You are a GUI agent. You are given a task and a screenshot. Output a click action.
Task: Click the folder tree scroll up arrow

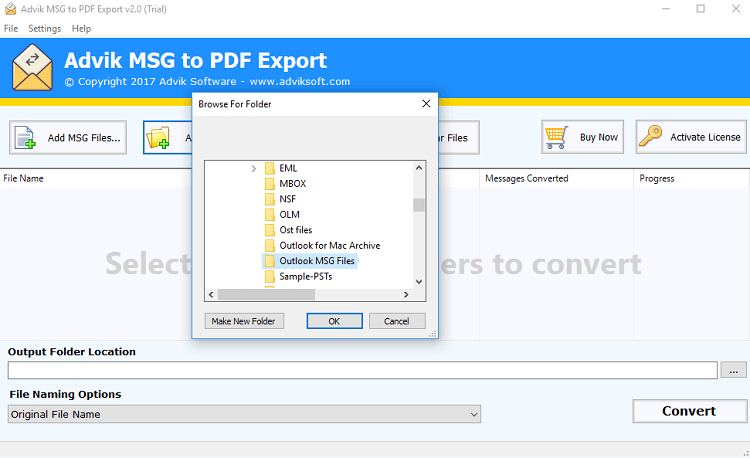[x=419, y=168]
